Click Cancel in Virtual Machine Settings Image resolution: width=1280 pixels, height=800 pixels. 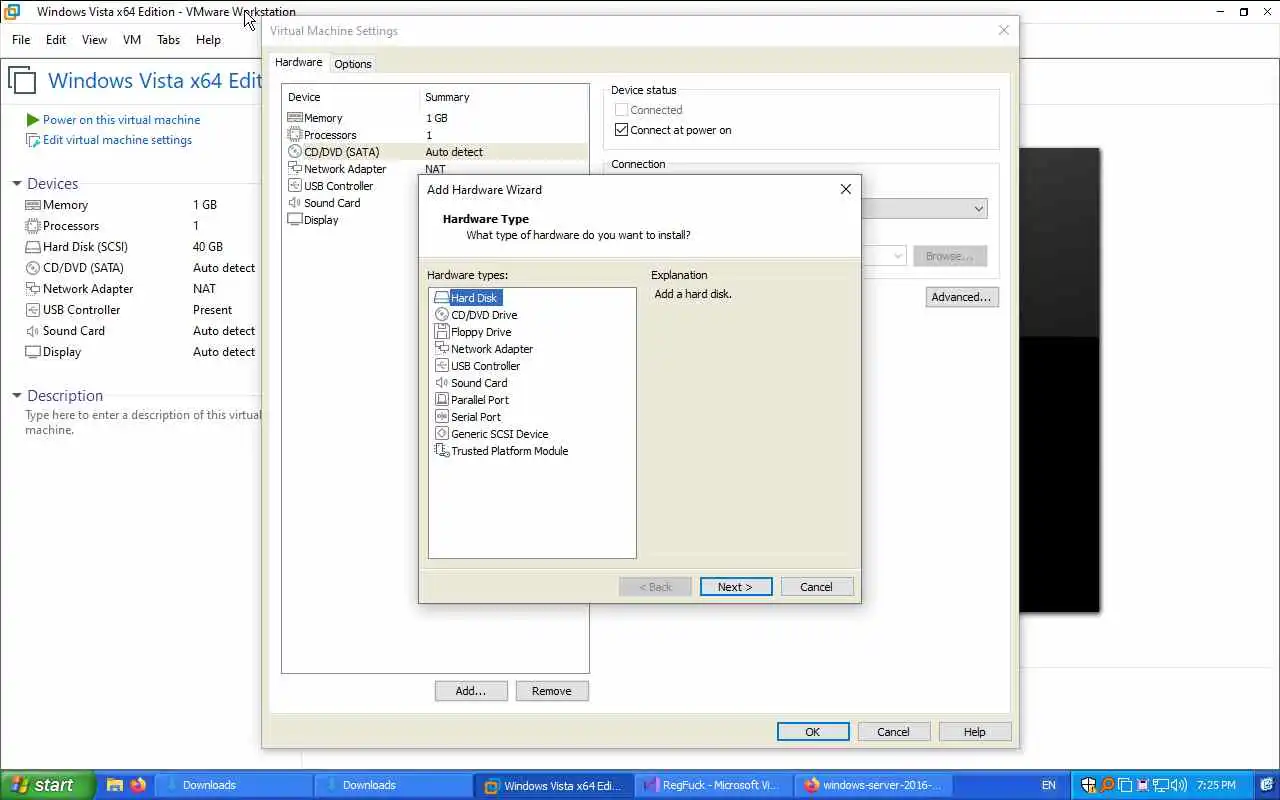pyautogui.click(x=893, y=732)
